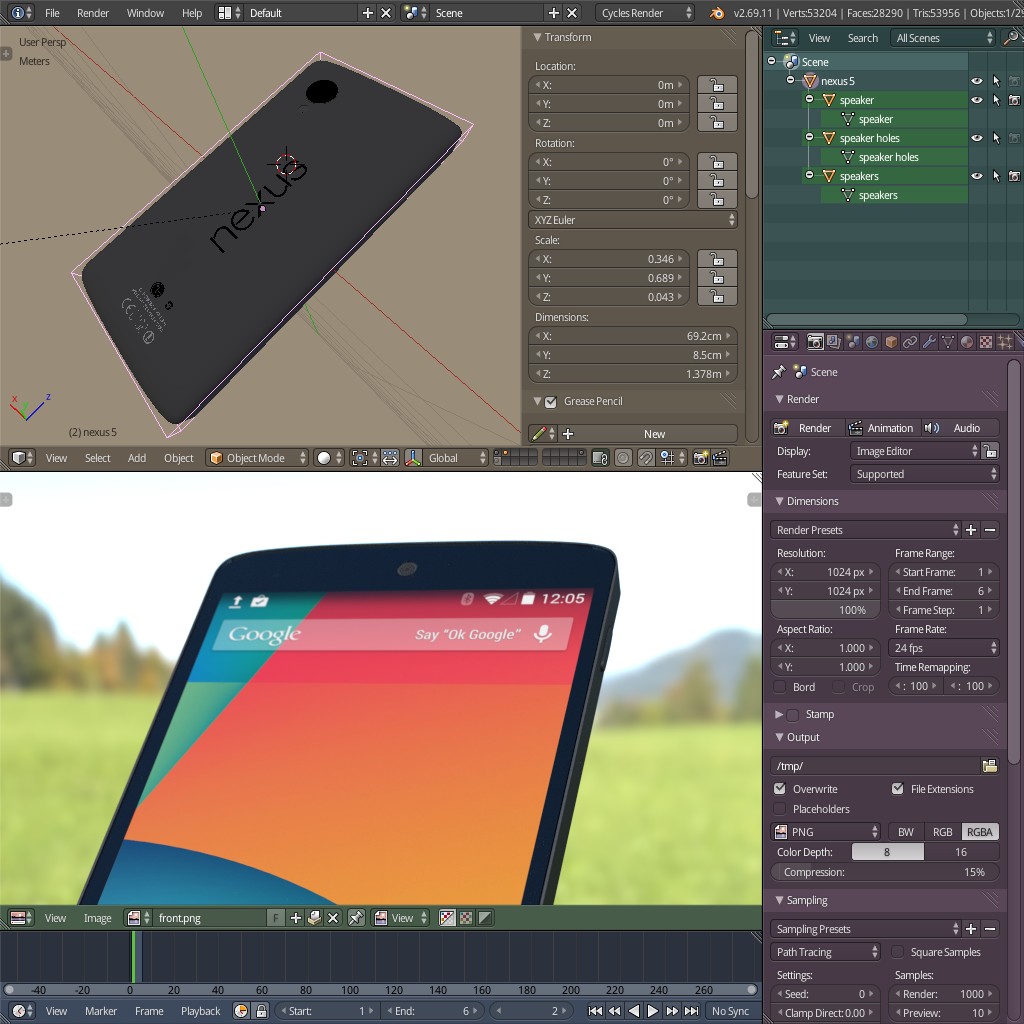
Task: Hide the speaker object in the outliner
Action: click(977, 99)
